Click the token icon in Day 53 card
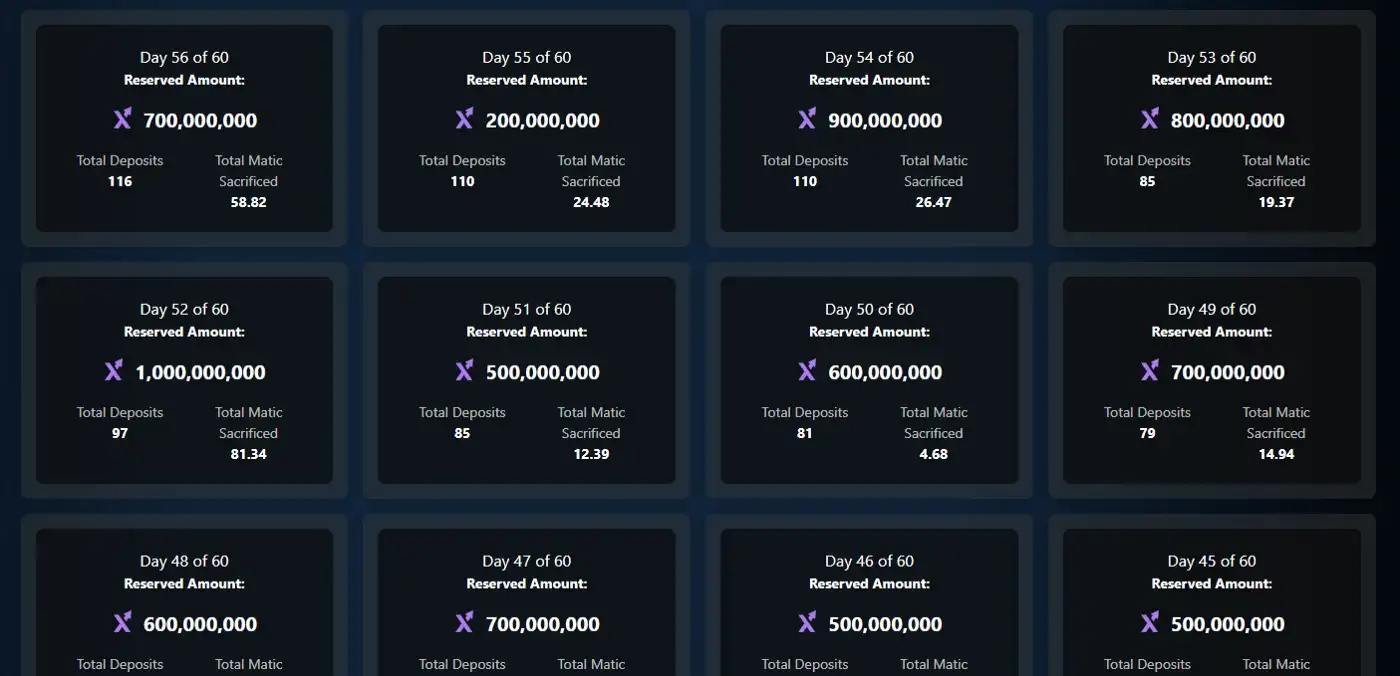The height and width of the screenshot is (676, 1400). point(1149,120)
